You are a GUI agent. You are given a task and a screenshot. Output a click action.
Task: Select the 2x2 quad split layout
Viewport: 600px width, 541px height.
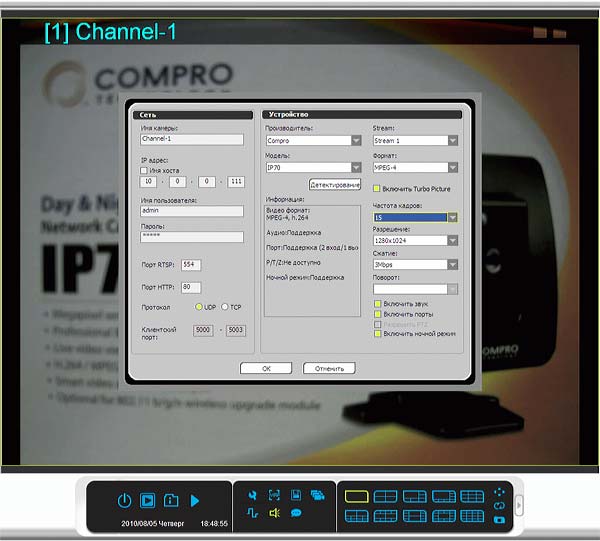(x=385, y=497)
